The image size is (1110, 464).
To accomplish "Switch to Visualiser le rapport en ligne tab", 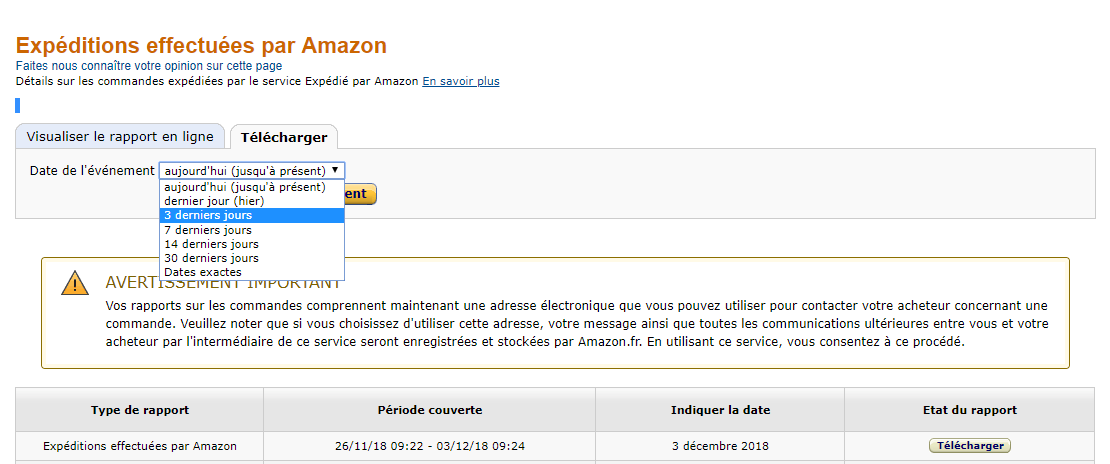I will (120, 137).
